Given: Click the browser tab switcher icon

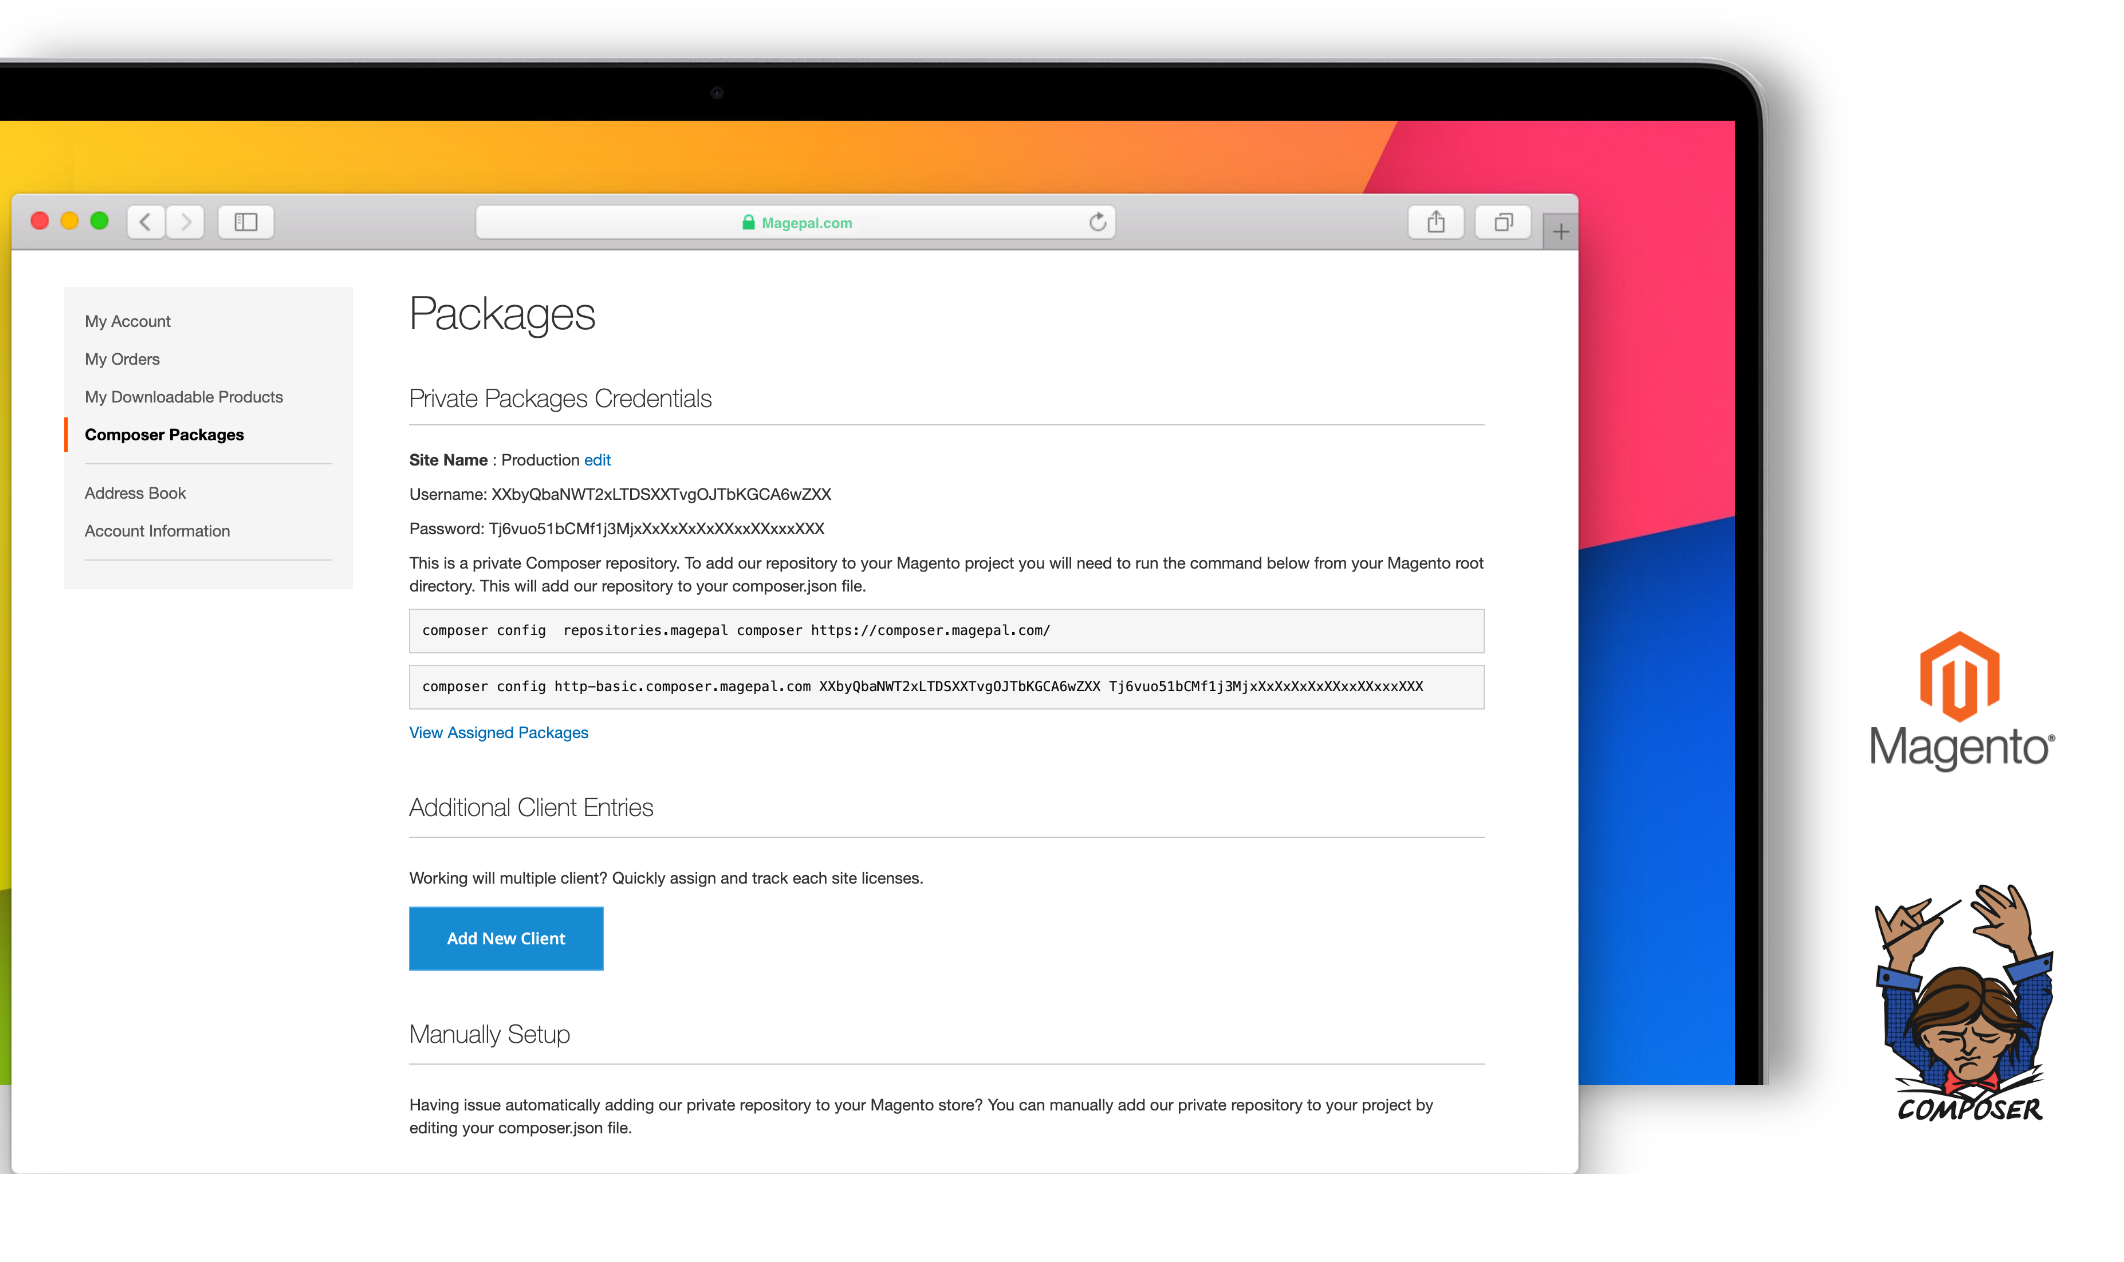Looking at the screenshot, I should click(1502, 222).
